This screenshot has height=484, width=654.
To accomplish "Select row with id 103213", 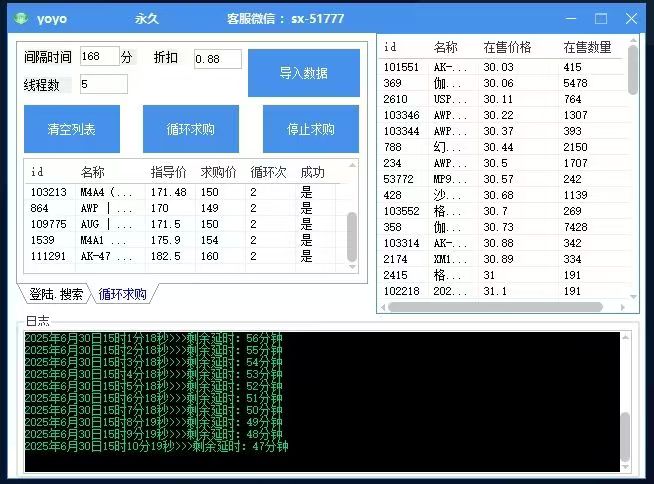I will point(184,192).
